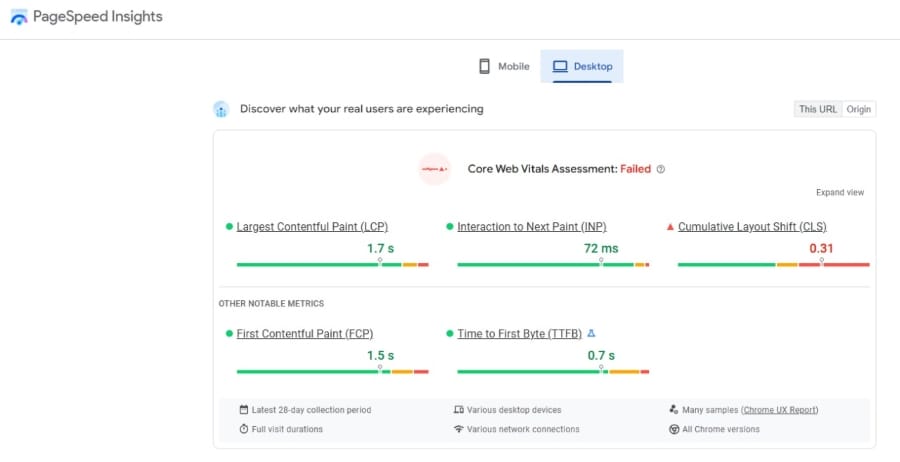
Task: Click the stopwatch icon for Full visit durations
Action: [244, 429]
